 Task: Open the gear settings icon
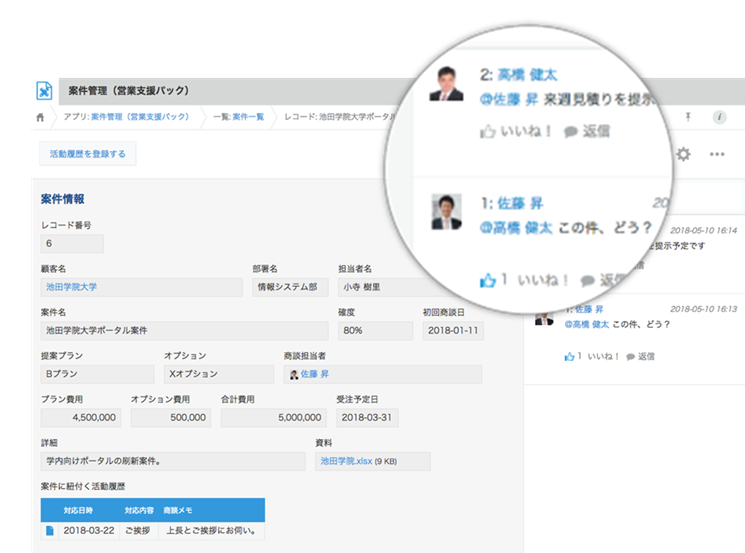click(683, 154)
